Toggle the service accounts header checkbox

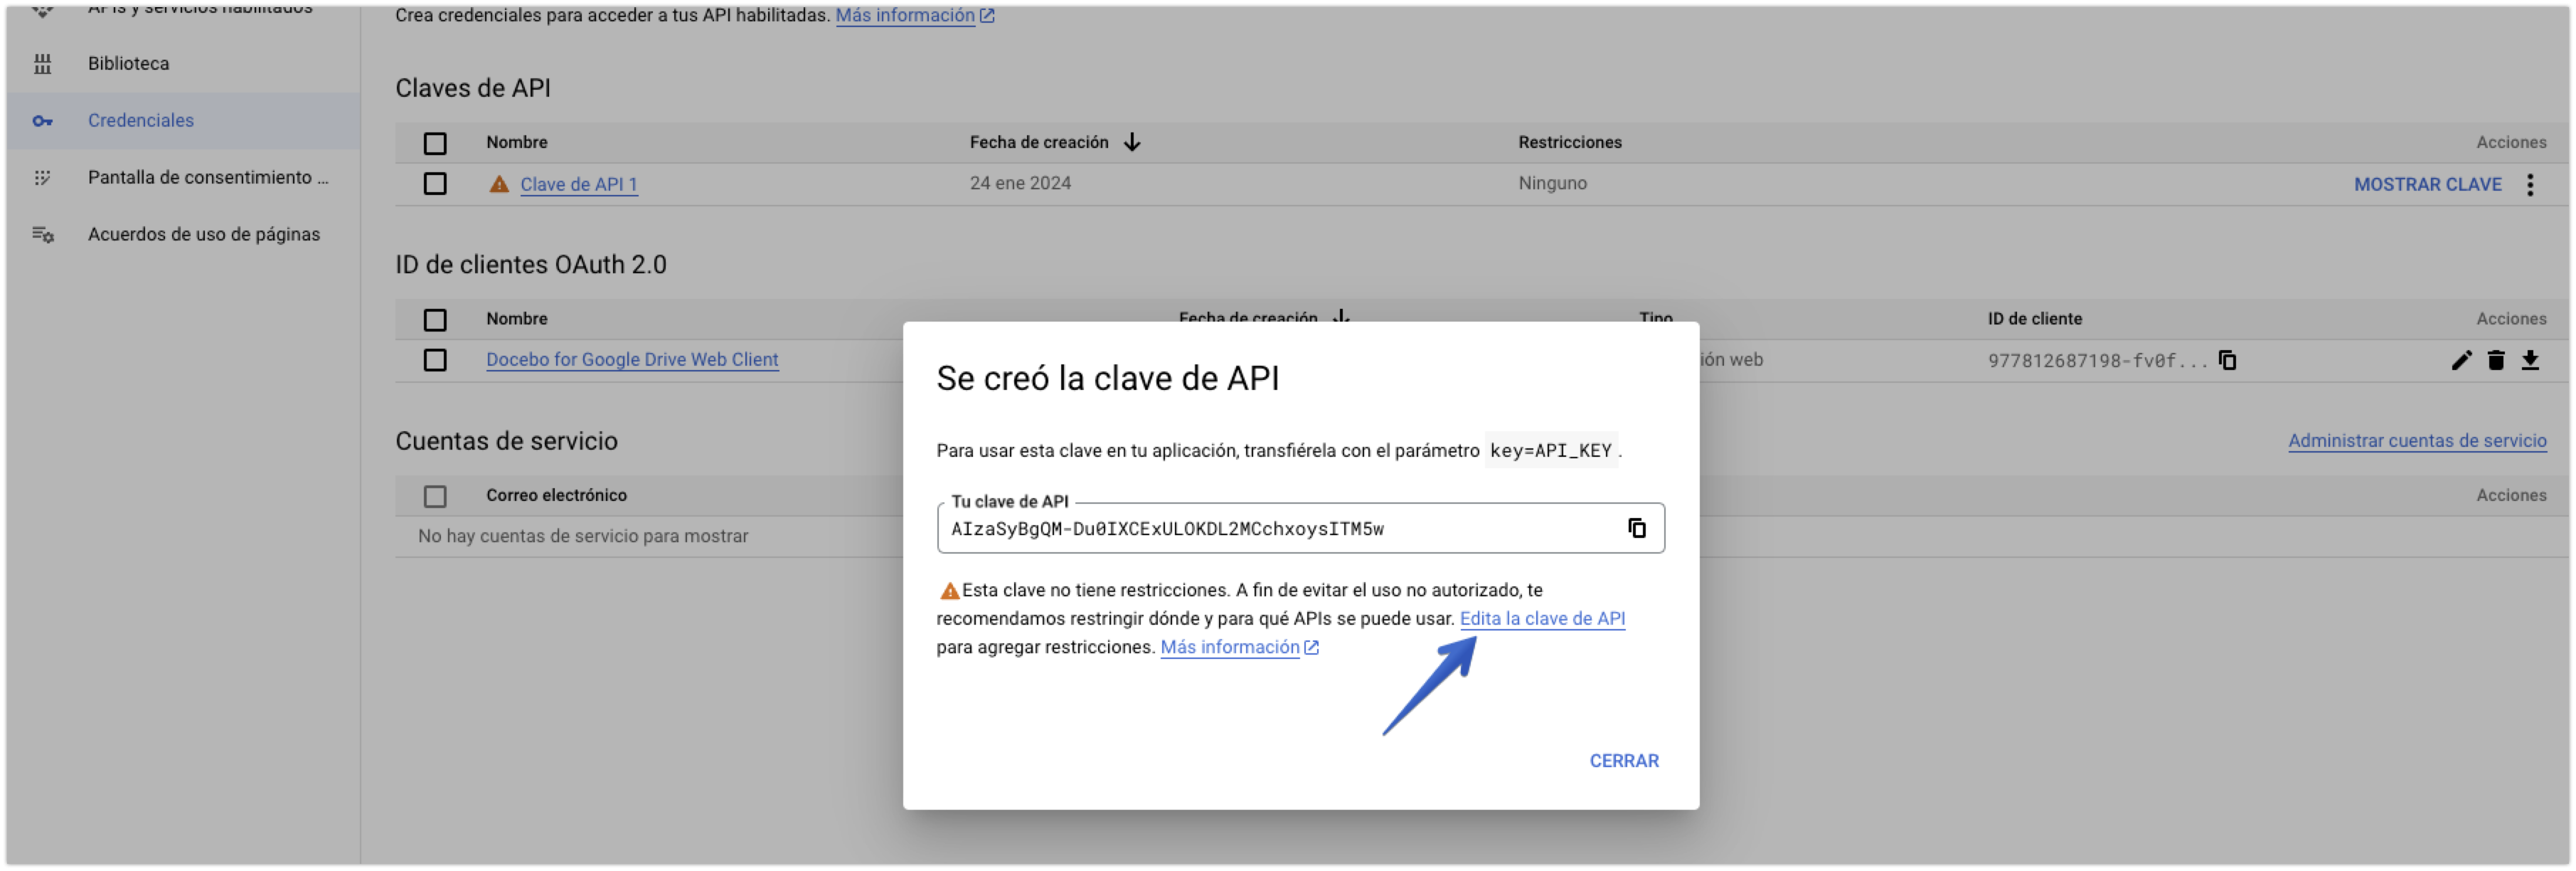pyautogui.click(x=435, y=496)
